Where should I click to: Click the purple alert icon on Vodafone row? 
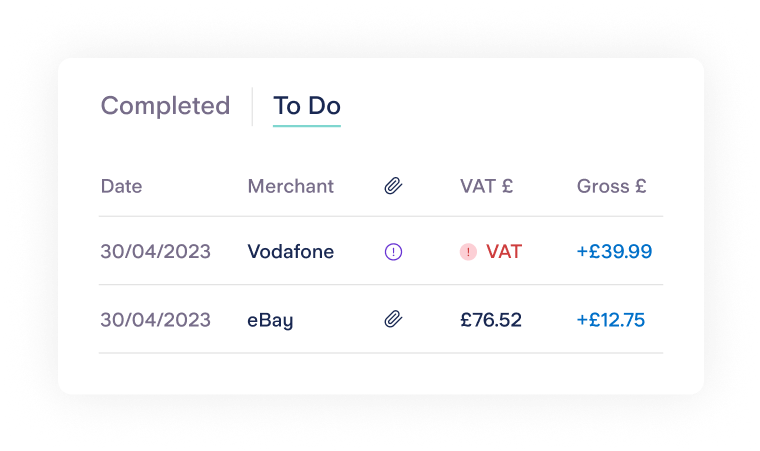(x=393, y=252)
